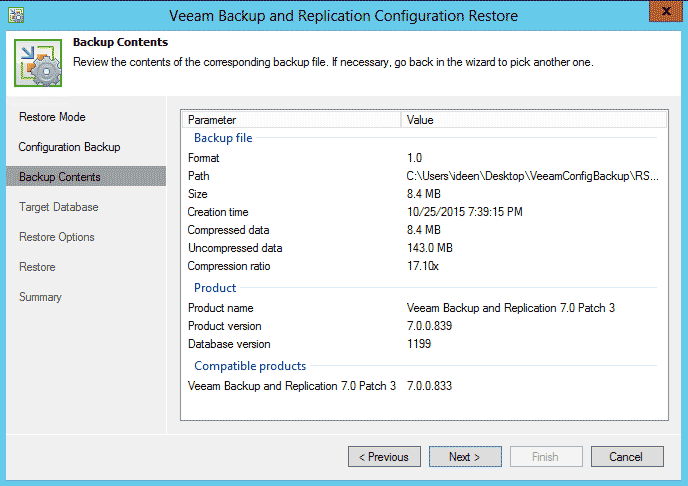Select the compatible product Patch 3 row
Image resolution: width=688 pixels, height=486 pixels.
[424, 386]
